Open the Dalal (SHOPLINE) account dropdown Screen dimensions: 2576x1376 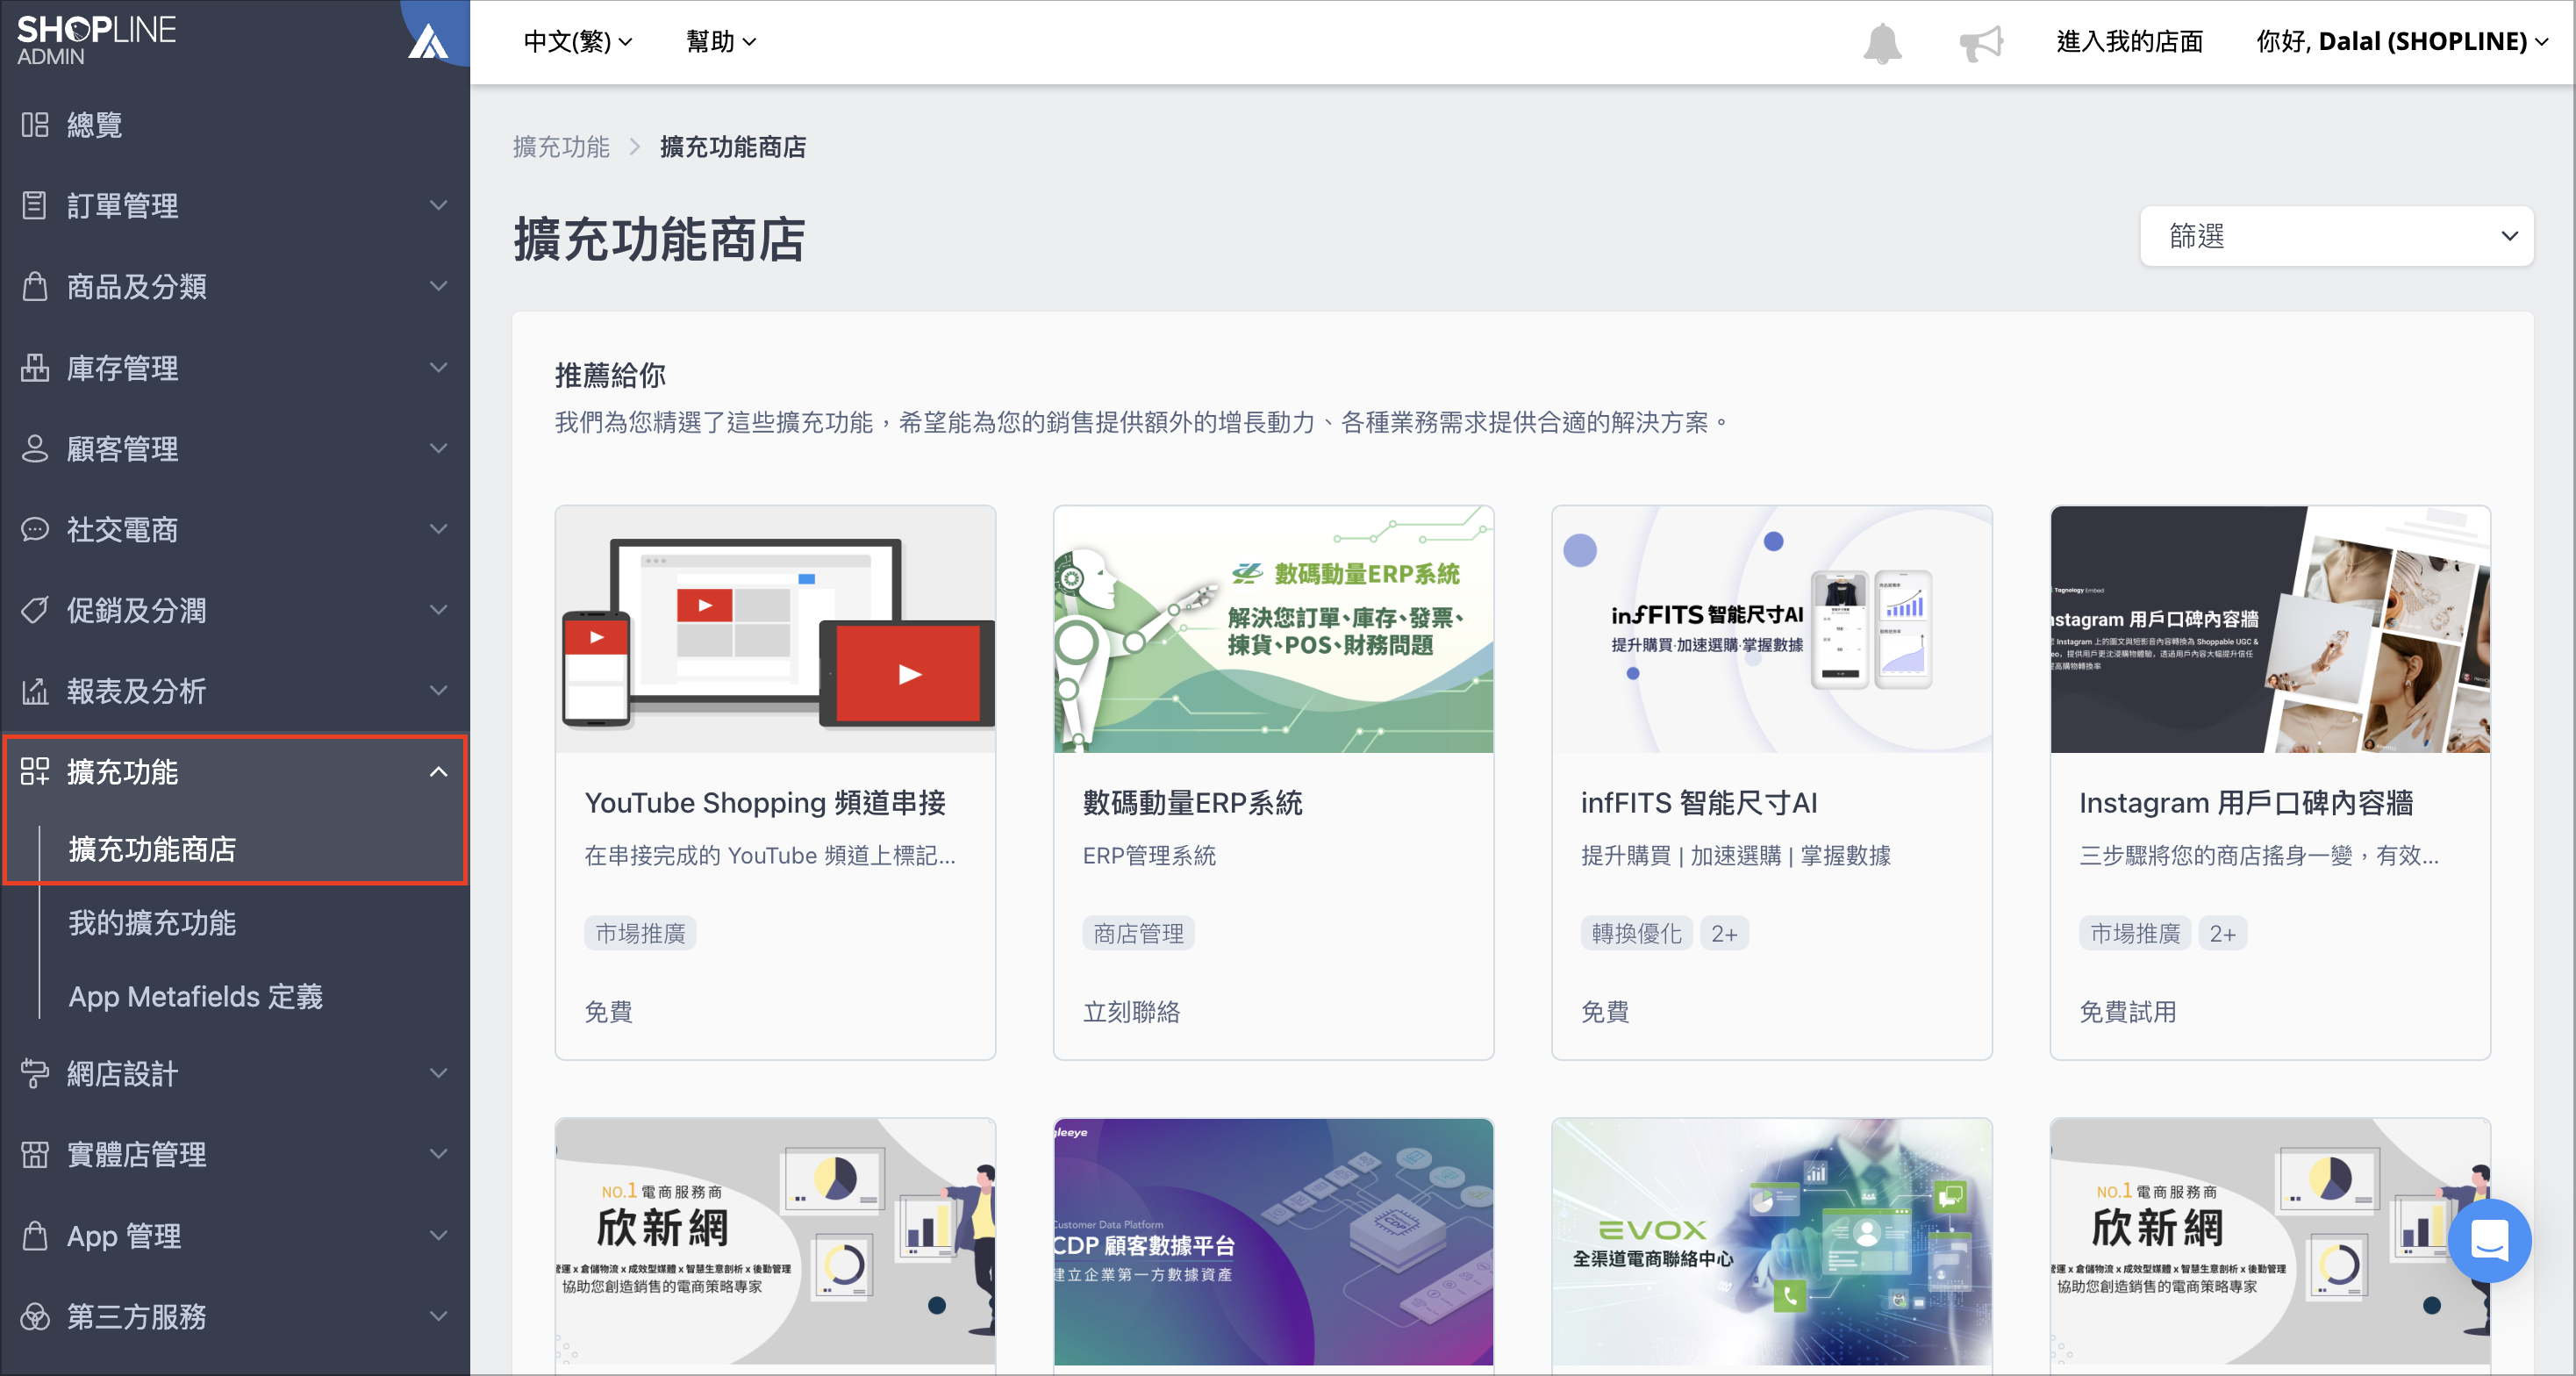2402,42
